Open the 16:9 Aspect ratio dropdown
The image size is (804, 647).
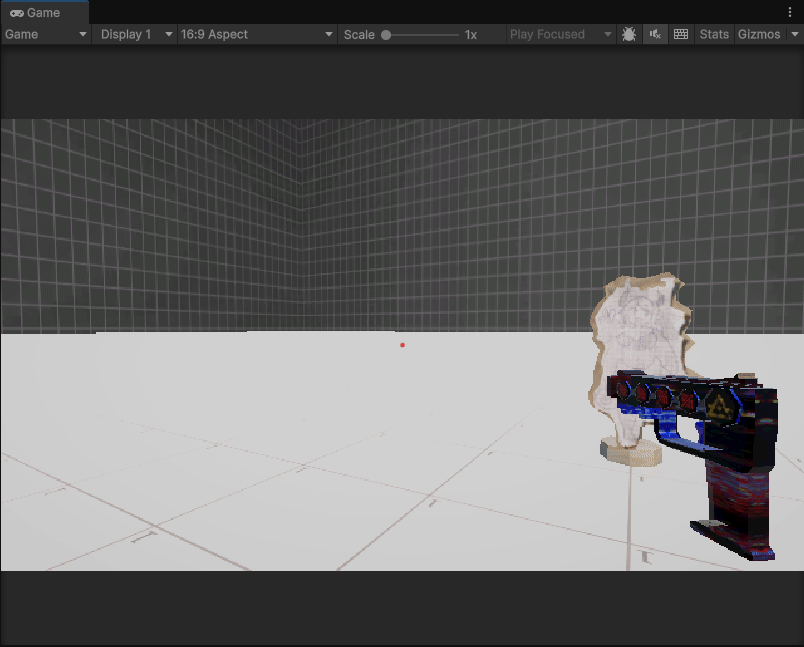coord(257,34)
